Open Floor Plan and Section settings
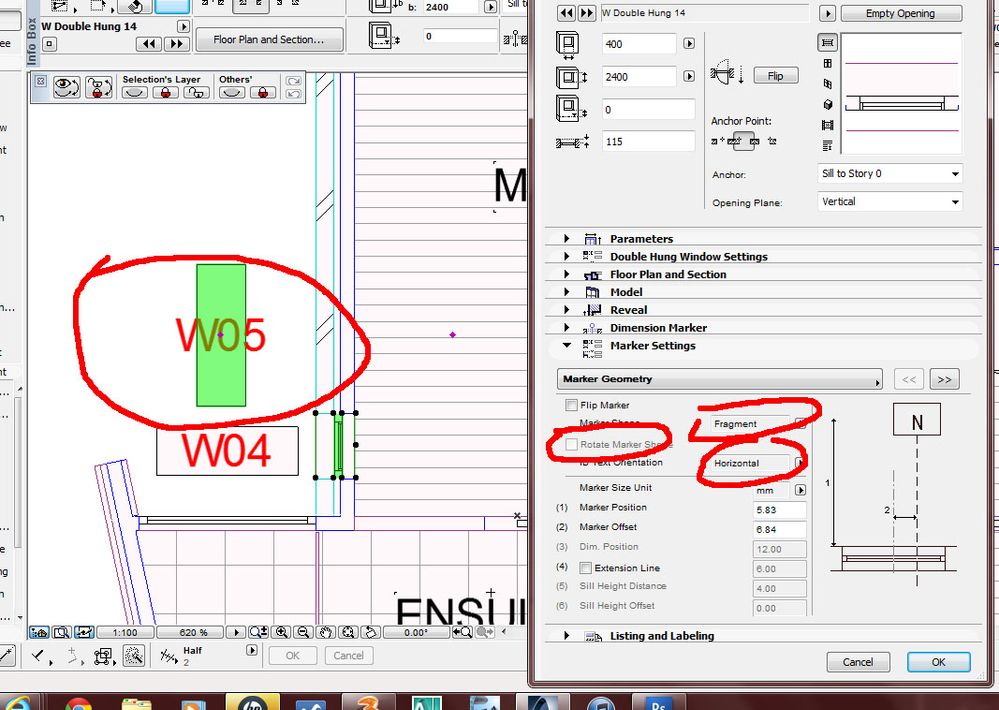This screenshot has height=710, width=999. (x=269, y=40)
